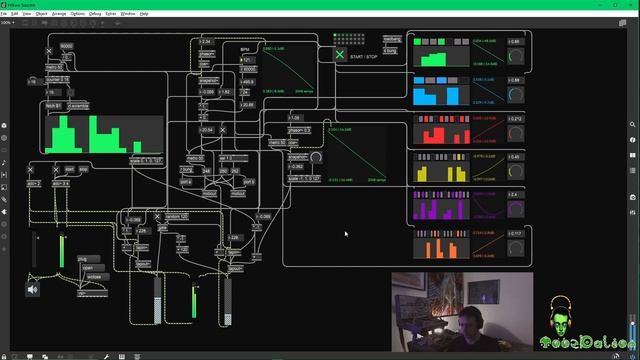640x360 pixels.
Task: Open the list icon in right sidebar
Action: [x=632, y=170]
